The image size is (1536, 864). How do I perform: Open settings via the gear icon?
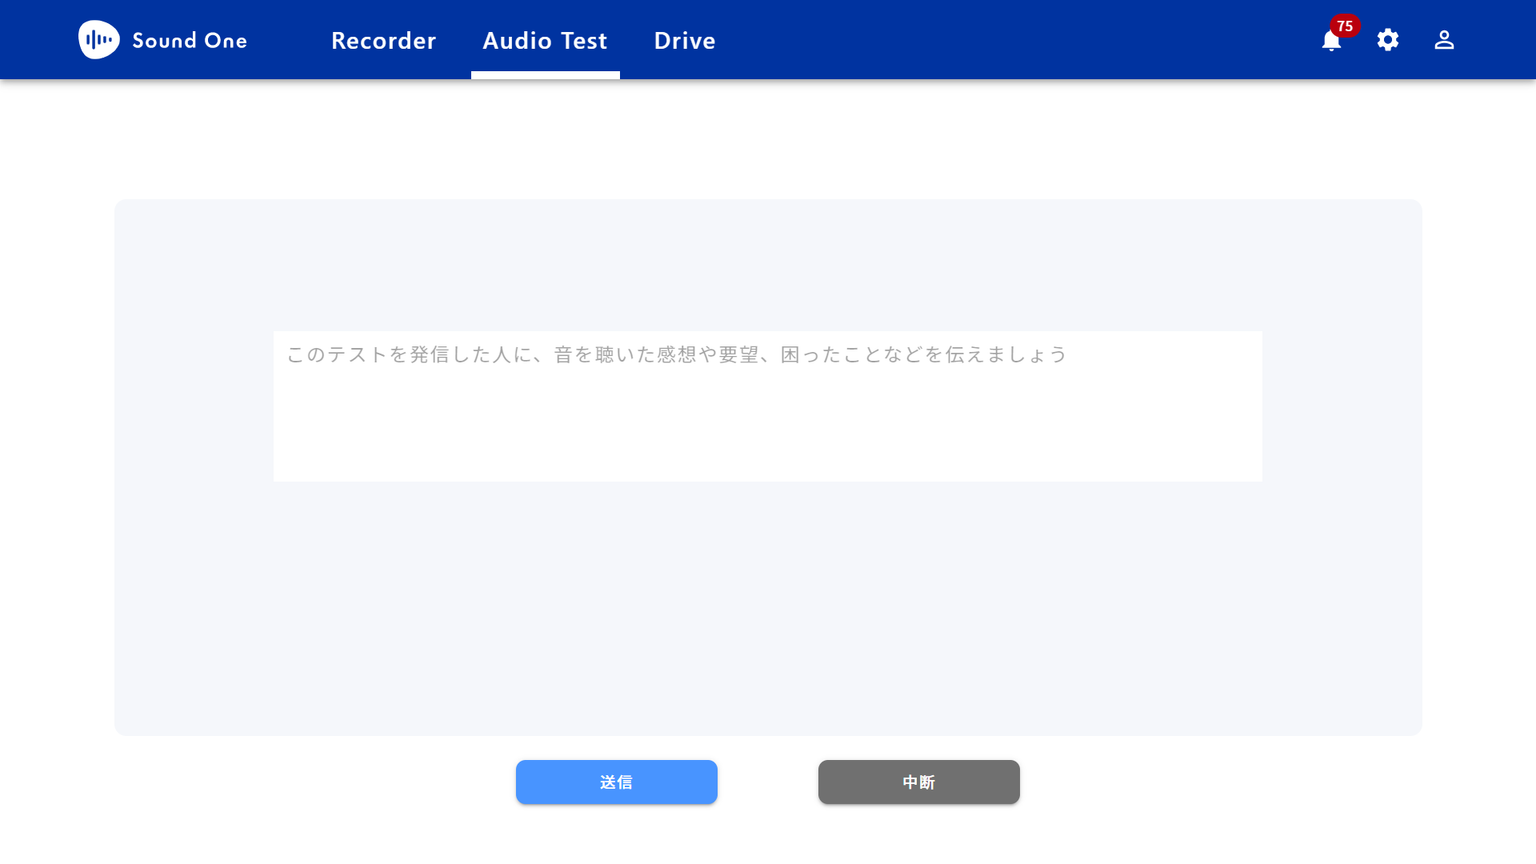[x=1388, y=40]
